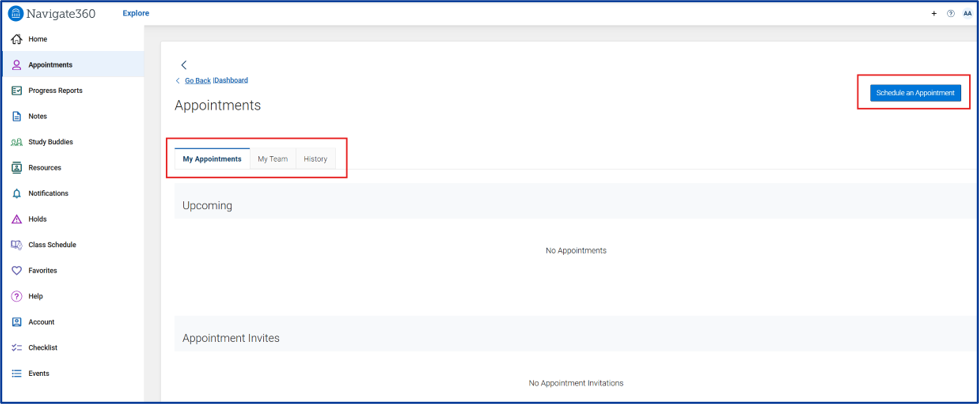
Task: Open the Explore menu in header
Action: tap(135, 13)
